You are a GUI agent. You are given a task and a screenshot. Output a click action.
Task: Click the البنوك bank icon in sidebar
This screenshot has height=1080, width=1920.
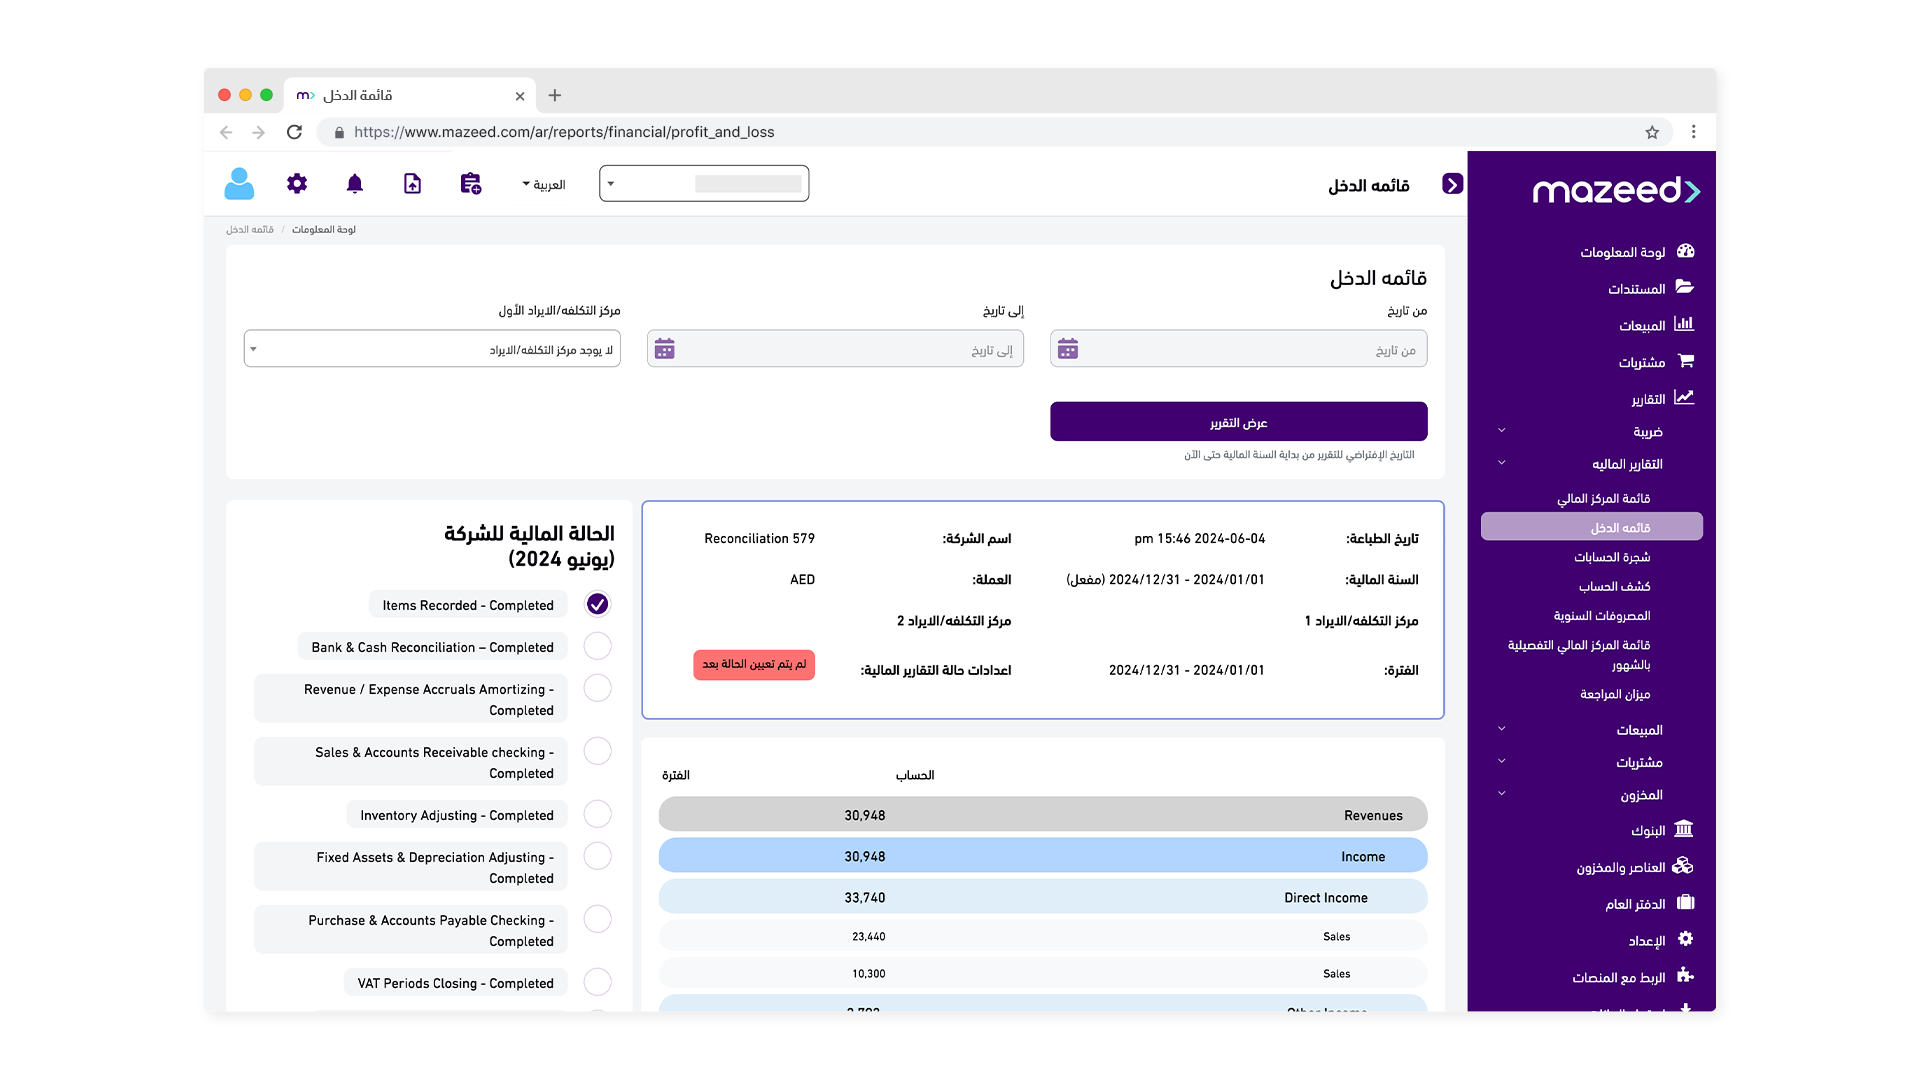(1683, 830)
